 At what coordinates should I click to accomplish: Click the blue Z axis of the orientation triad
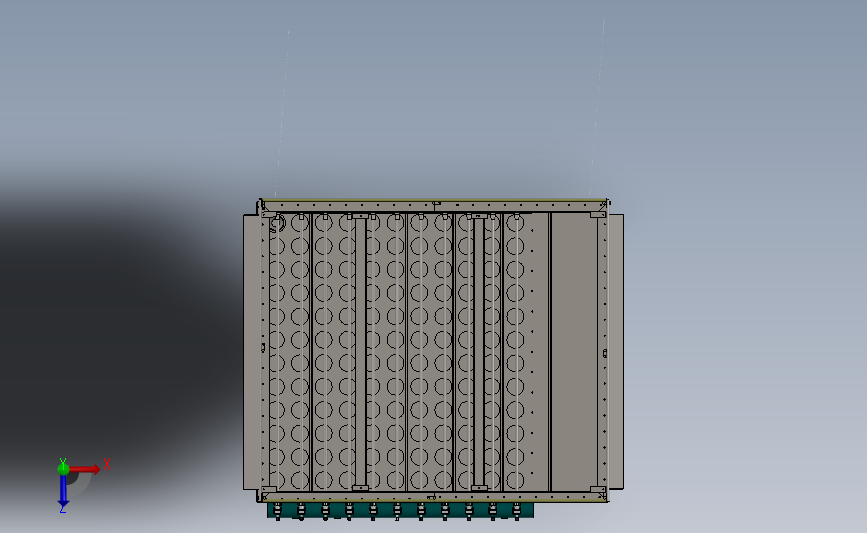[63, 492]
